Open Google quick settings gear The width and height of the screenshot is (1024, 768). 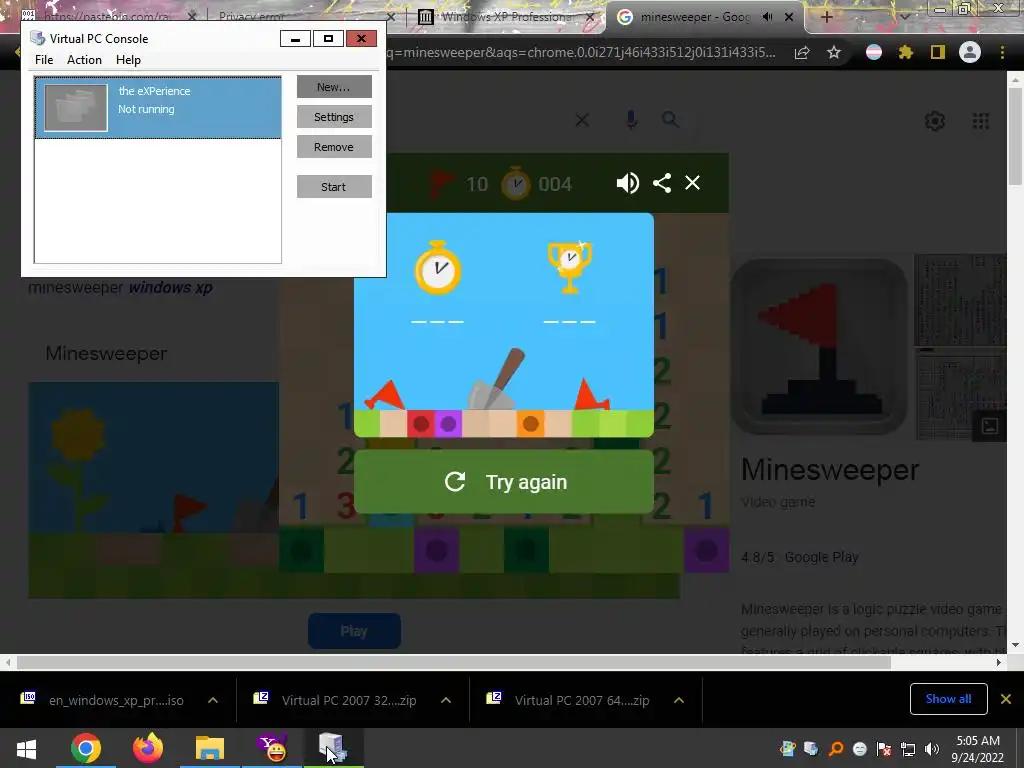coord(935,121)
